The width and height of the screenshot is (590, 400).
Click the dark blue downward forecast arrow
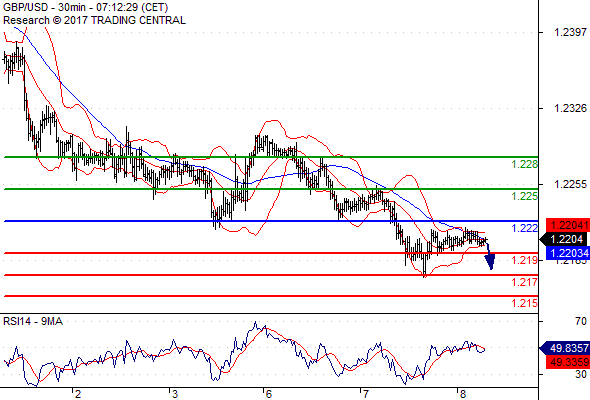coord(490,259)
